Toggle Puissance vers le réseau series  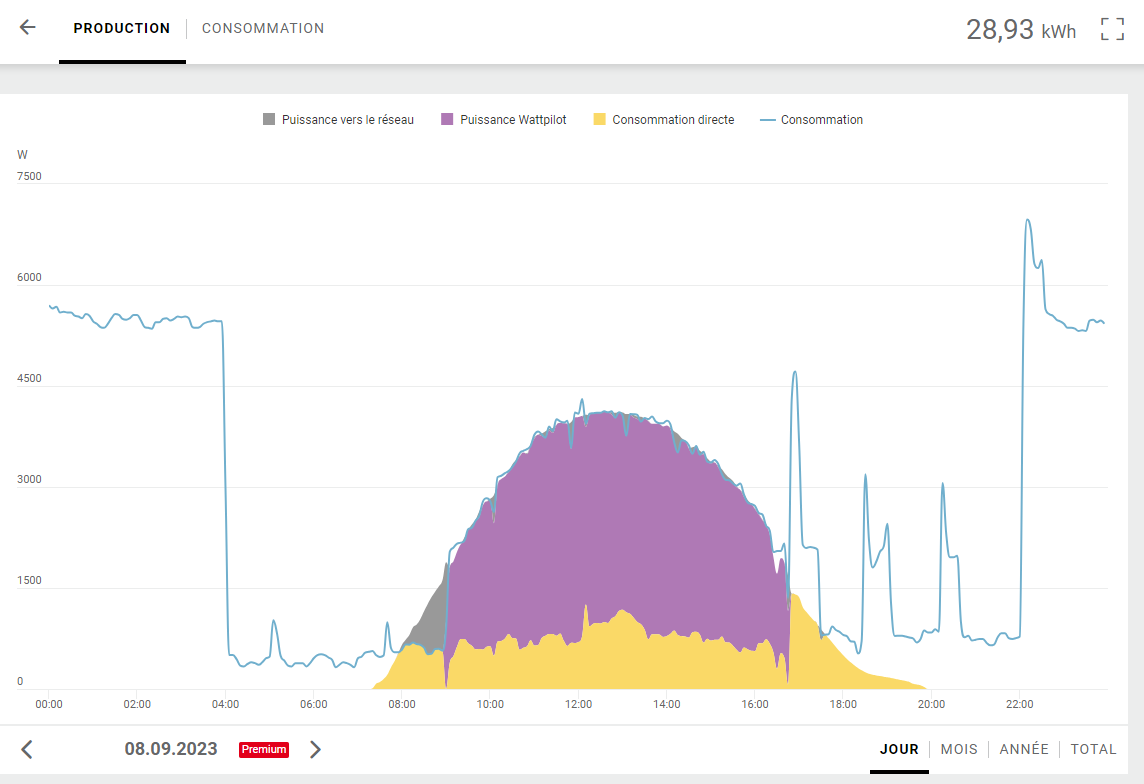point(347,120)
